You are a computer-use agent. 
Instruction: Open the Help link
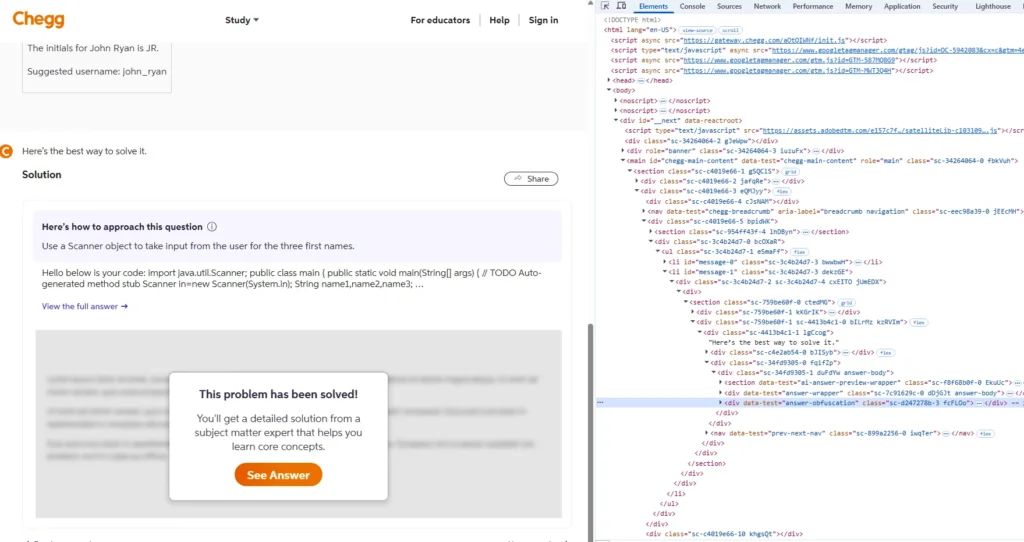pos(500,20)
